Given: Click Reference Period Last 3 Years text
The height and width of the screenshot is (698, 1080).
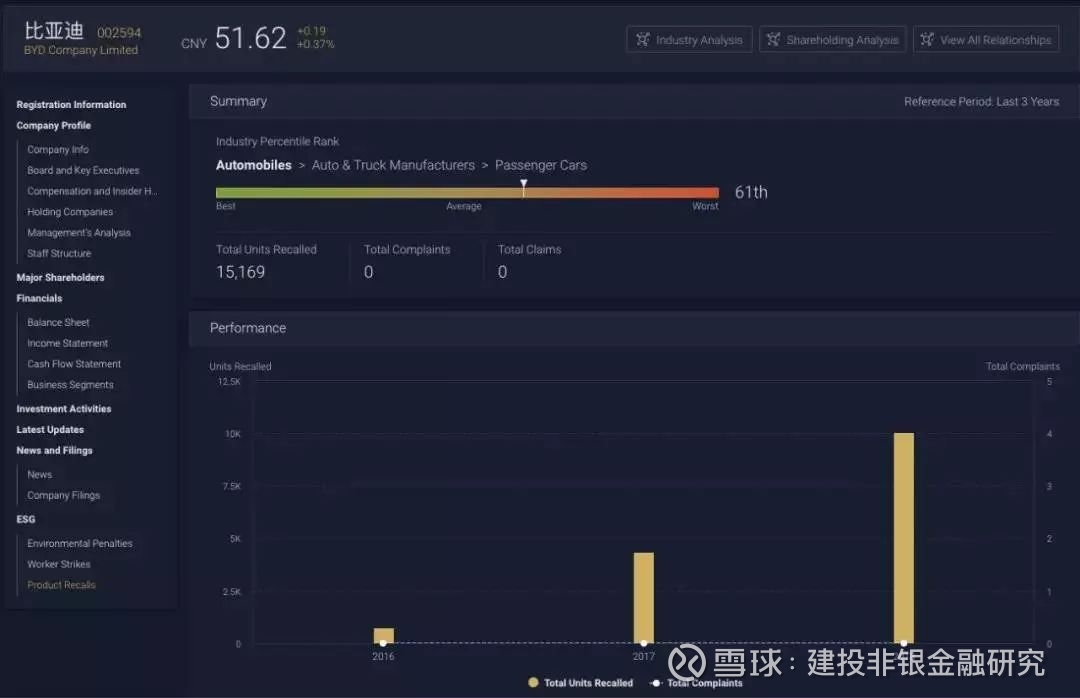Looking at the screenshot, I should click(x=982, y=101).
